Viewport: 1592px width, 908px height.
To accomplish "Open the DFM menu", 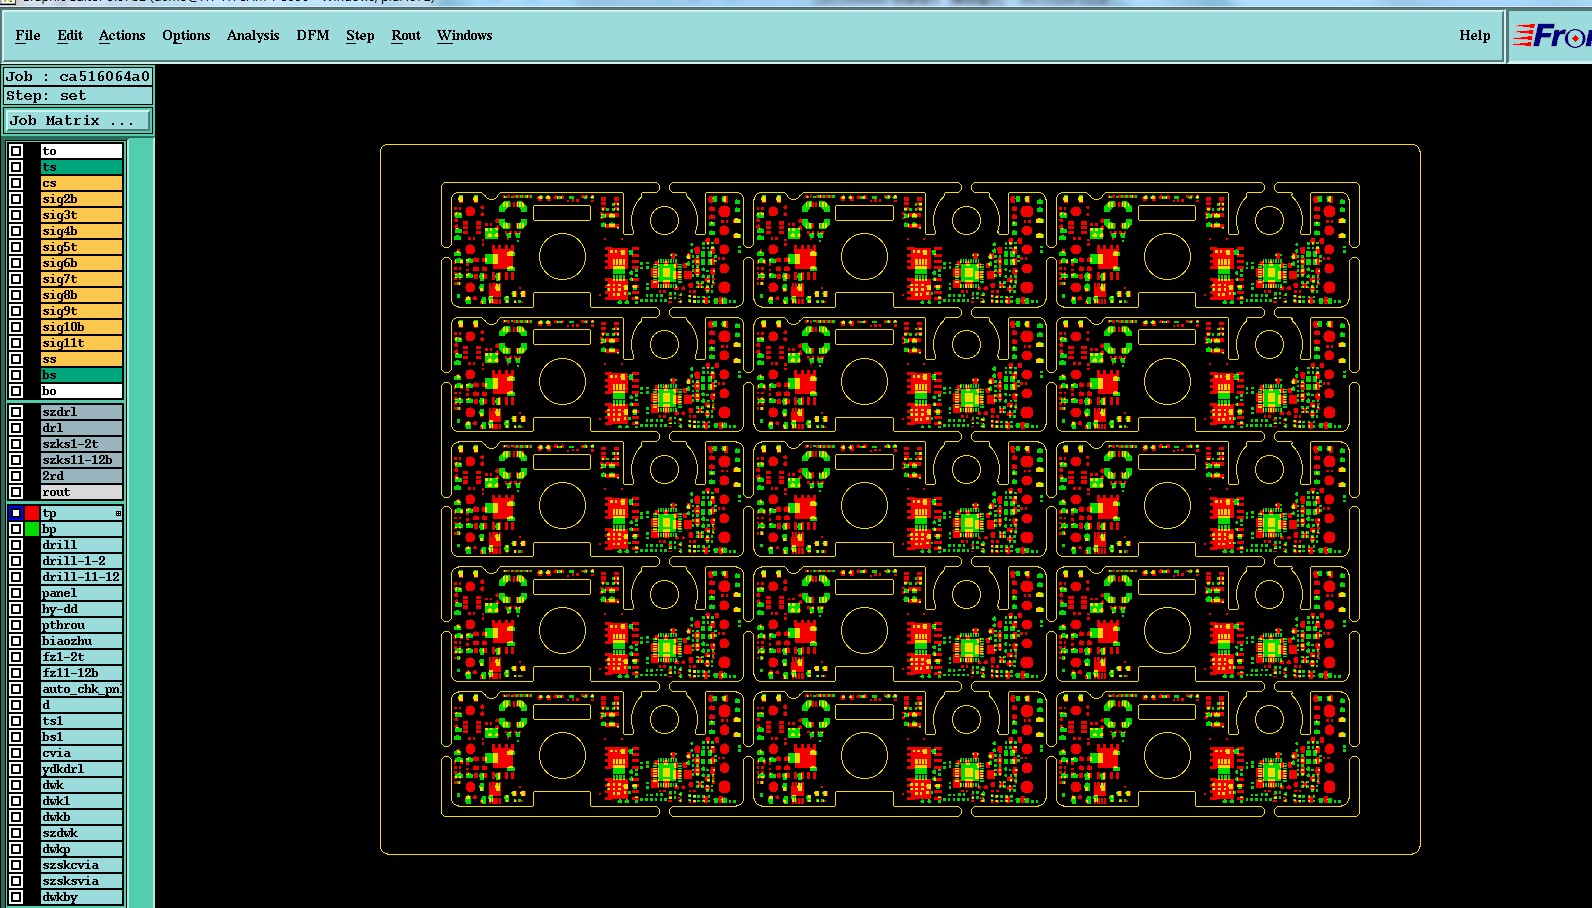I will click(313, 35).
